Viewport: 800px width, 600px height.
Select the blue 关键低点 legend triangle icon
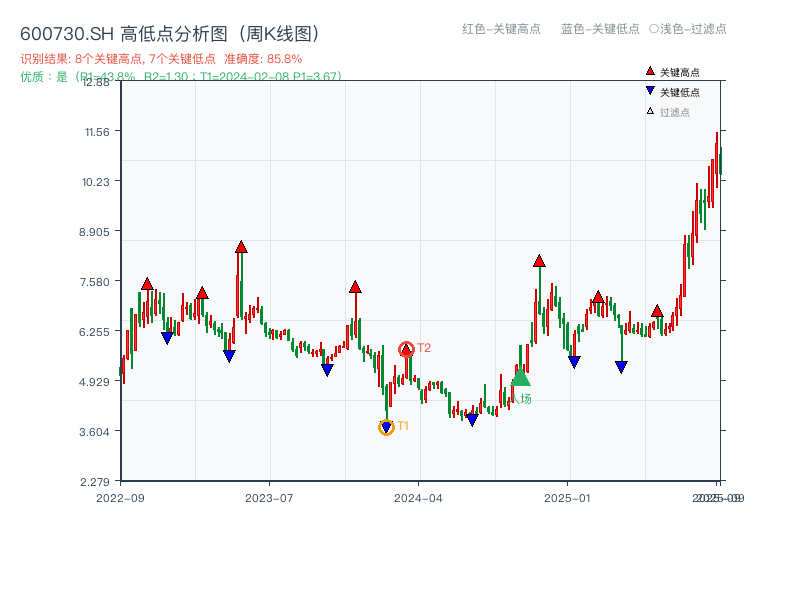point(650,92)
